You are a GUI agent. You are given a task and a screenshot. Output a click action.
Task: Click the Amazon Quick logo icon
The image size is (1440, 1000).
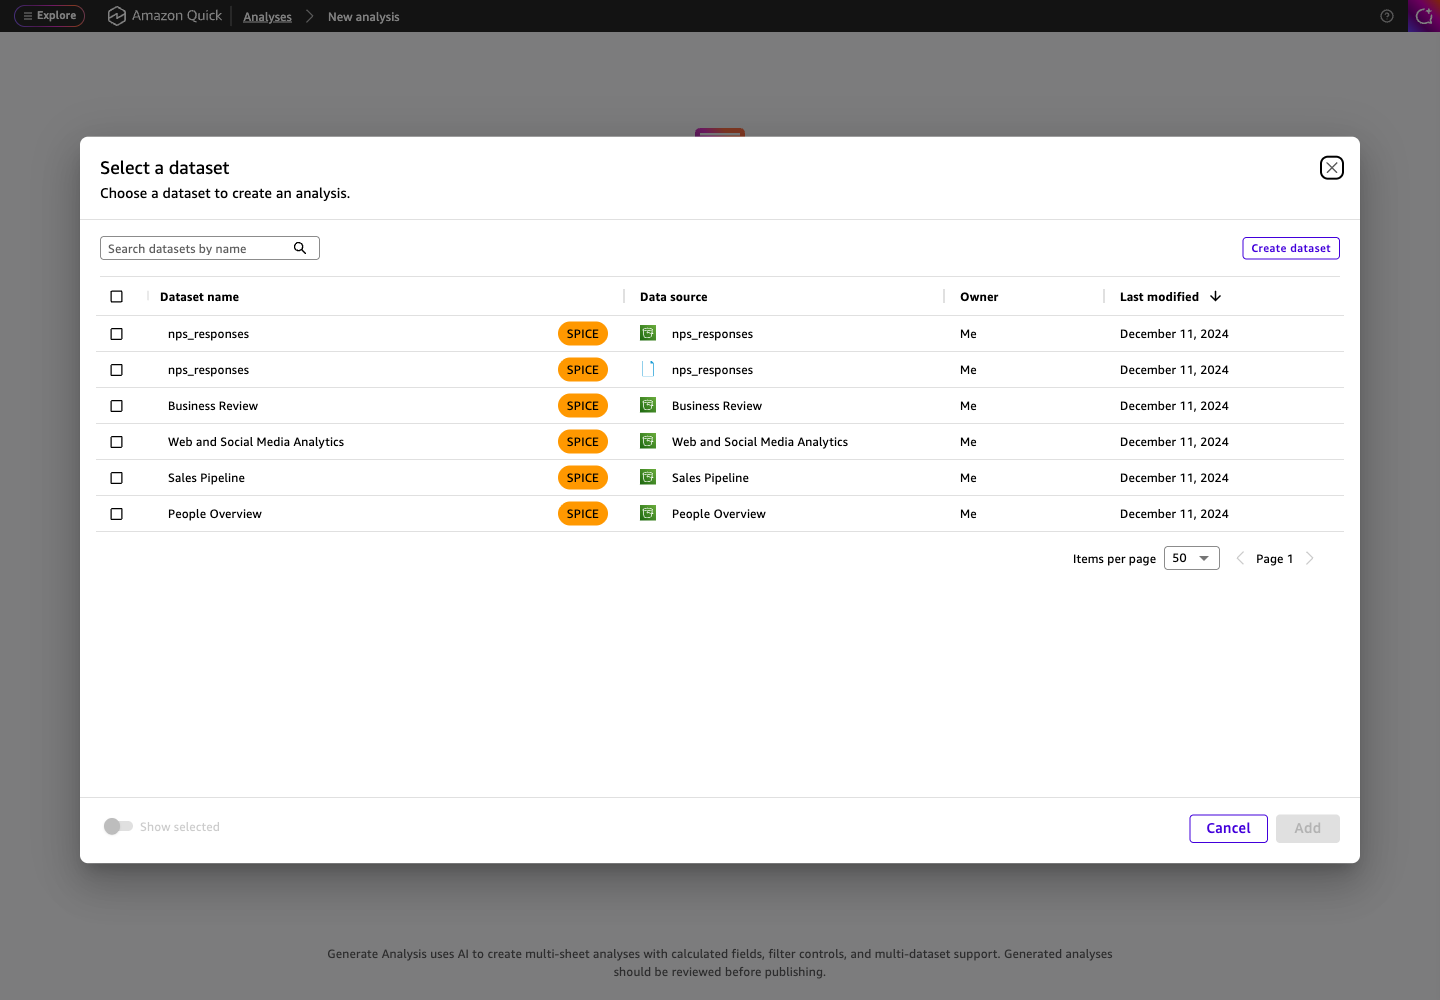coord(117,16)
